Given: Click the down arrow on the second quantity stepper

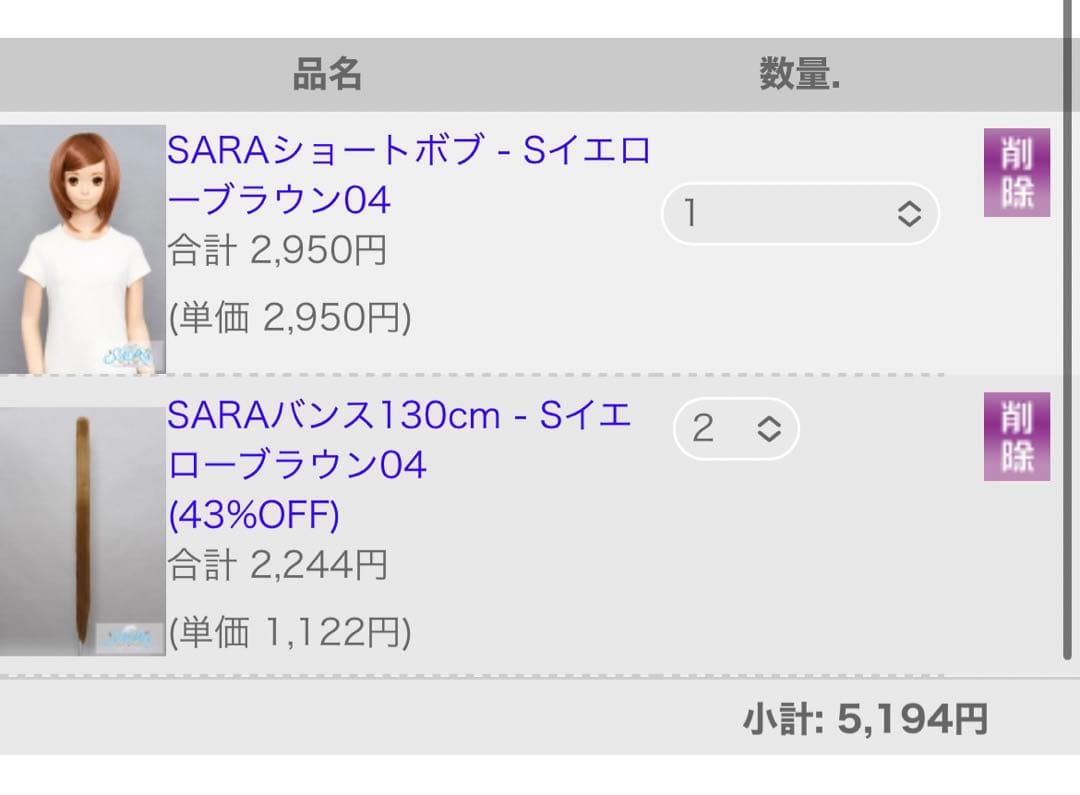Looking at the screenshot, I should 771,436.
